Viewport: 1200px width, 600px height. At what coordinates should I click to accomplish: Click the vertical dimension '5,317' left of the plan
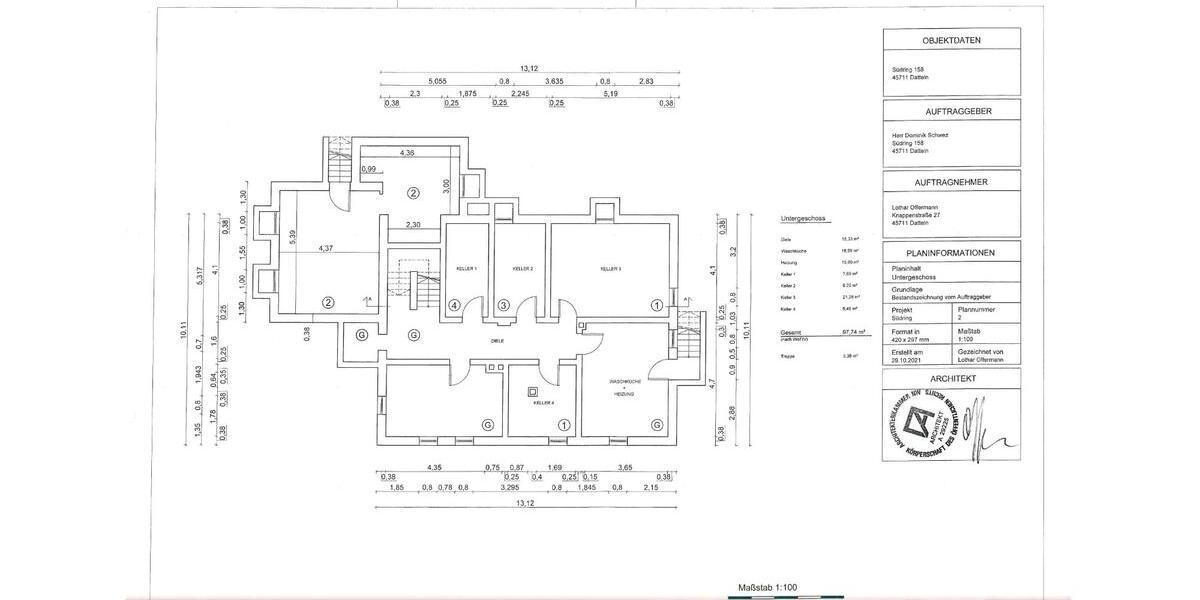coord(199,275)
